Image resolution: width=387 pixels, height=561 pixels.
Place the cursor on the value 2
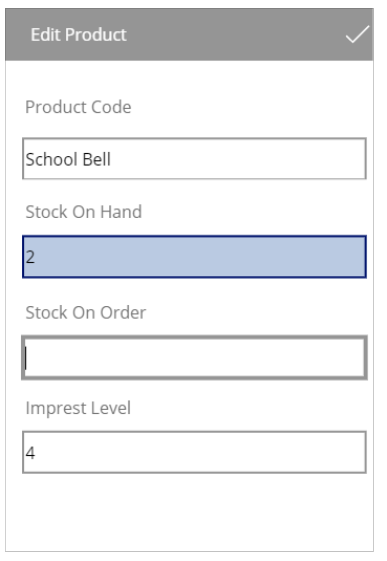(30, 257)
